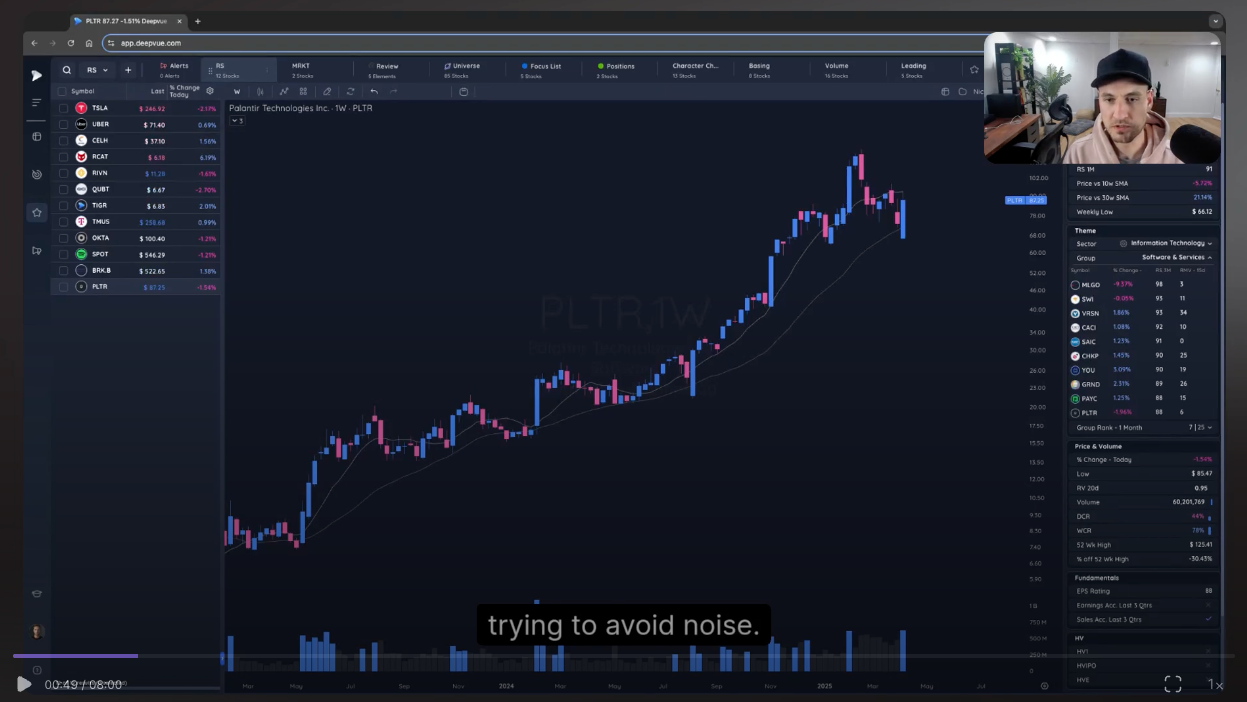Click the plus icon to add a symbol
This screenshot has width=1247, height=702.
point(128,69)
